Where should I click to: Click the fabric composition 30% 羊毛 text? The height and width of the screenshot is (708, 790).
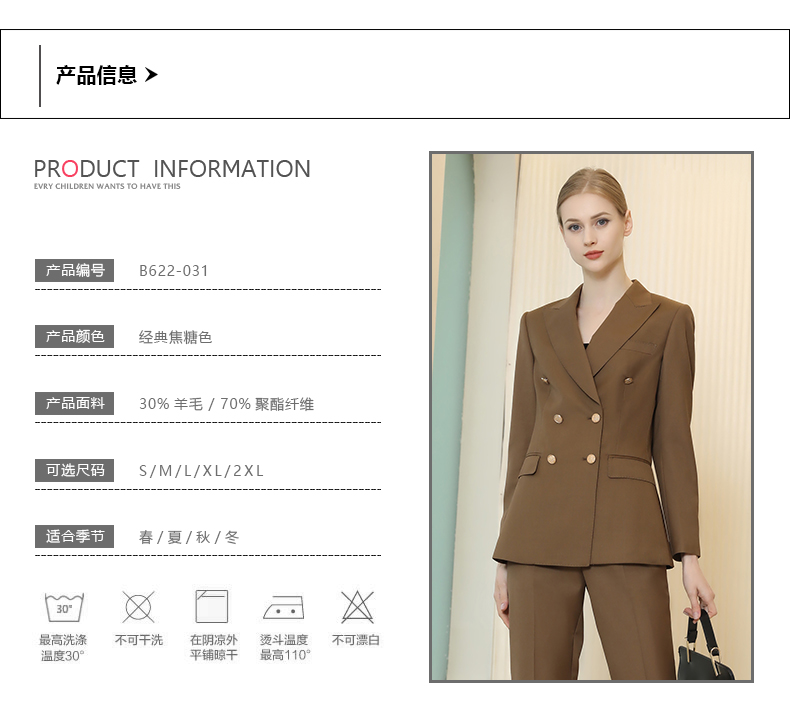(171, 404)
